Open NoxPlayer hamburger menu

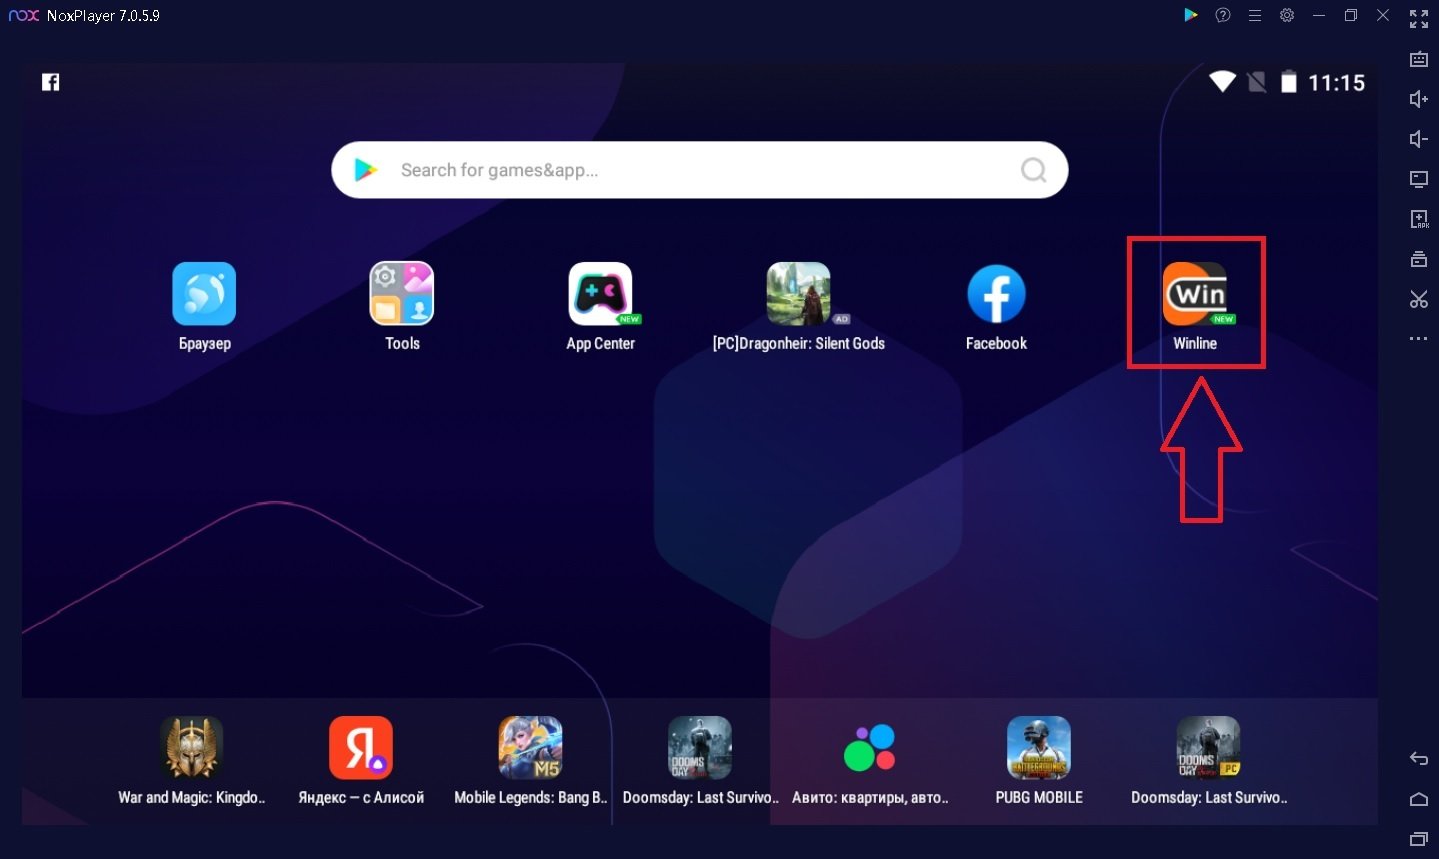coord(1254,15)
